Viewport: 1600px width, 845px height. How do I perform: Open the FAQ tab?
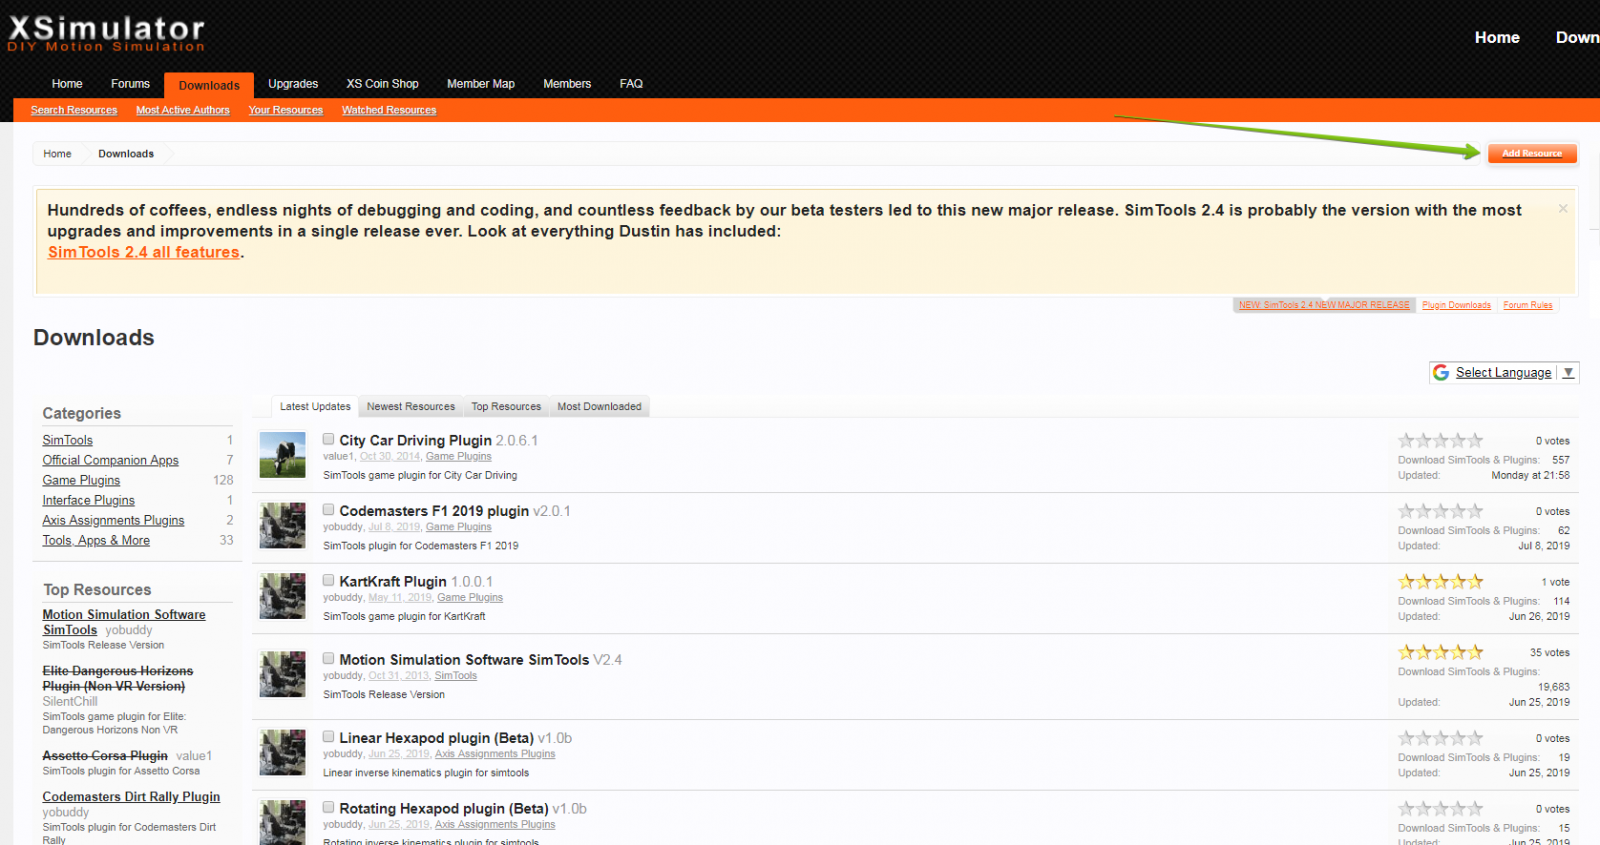point(631,84)
